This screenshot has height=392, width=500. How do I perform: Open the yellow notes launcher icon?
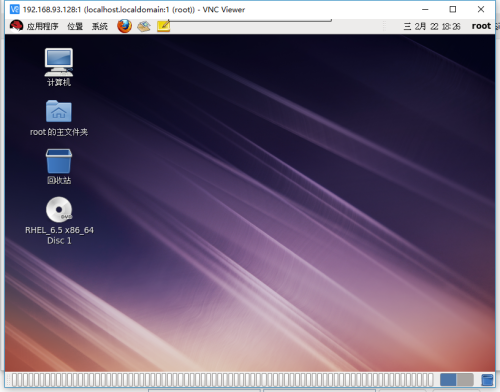[164, 26]
